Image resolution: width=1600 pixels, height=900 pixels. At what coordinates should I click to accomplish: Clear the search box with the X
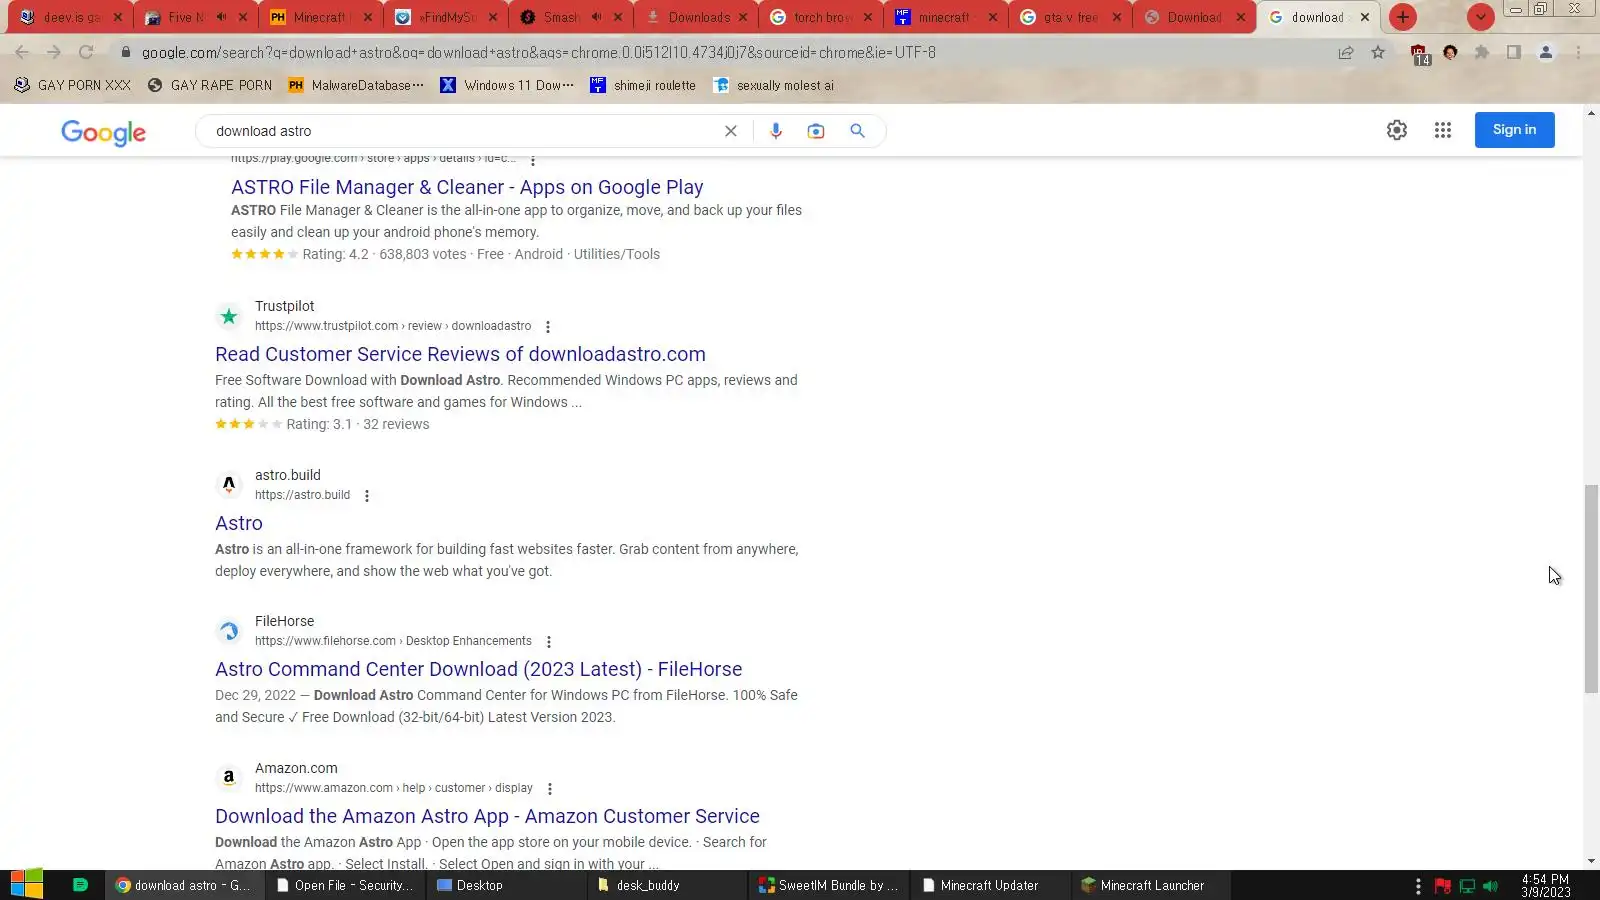[x=731, y=131]
